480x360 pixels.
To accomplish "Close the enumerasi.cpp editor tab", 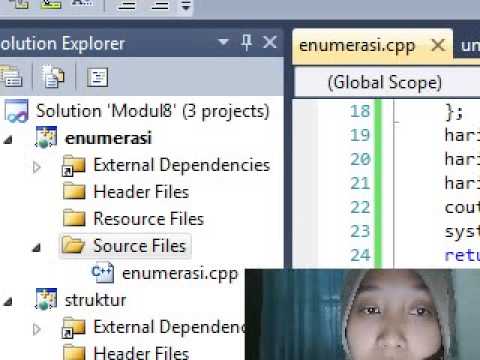I will click(x=438, y=45).
